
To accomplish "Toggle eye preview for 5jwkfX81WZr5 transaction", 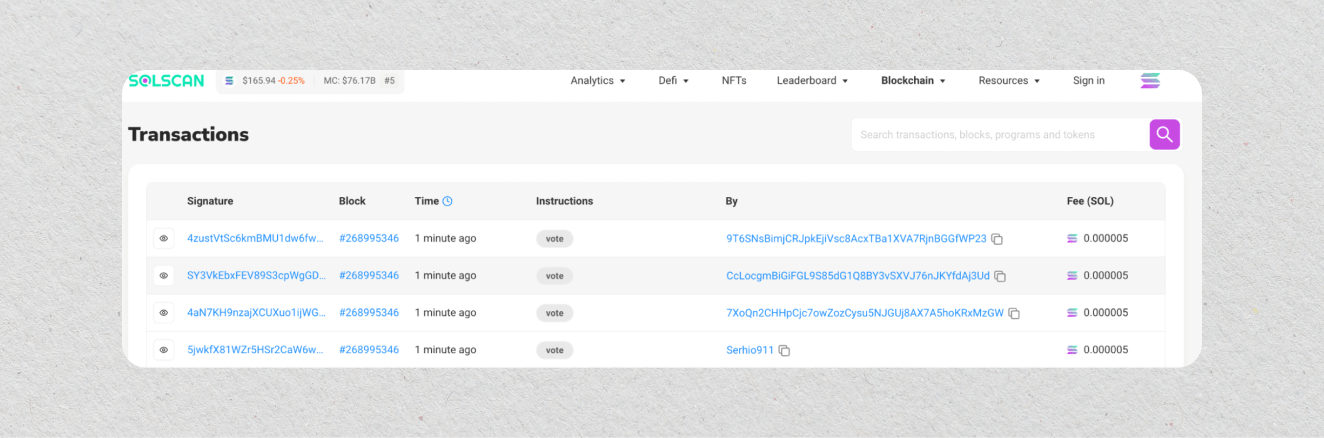I will [x=164, y=350].
